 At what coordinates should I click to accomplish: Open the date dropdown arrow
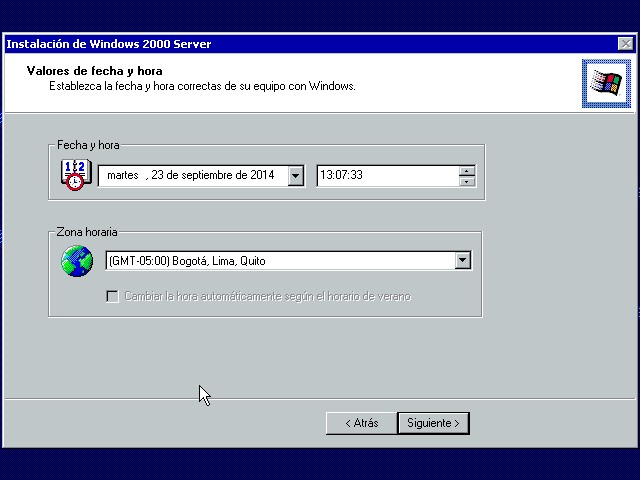click(x=296, y=176)
